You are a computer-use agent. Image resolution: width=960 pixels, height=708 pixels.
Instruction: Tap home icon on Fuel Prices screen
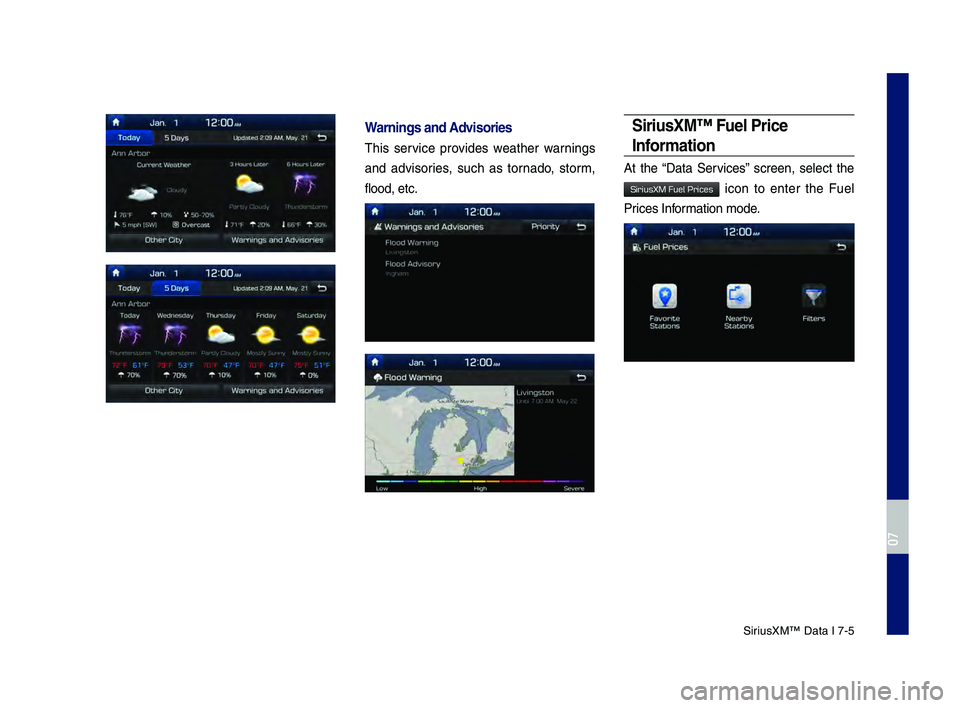(634, 232)
